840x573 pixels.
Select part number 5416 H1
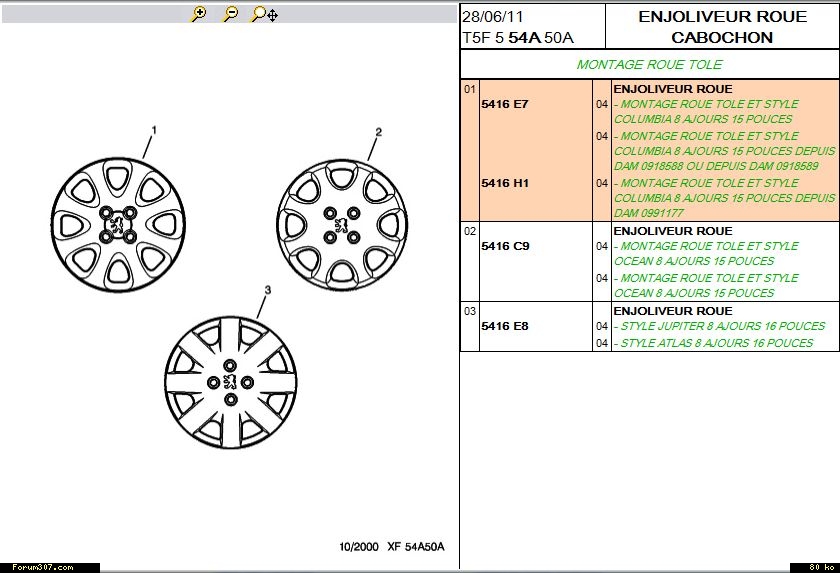[505, 184]
